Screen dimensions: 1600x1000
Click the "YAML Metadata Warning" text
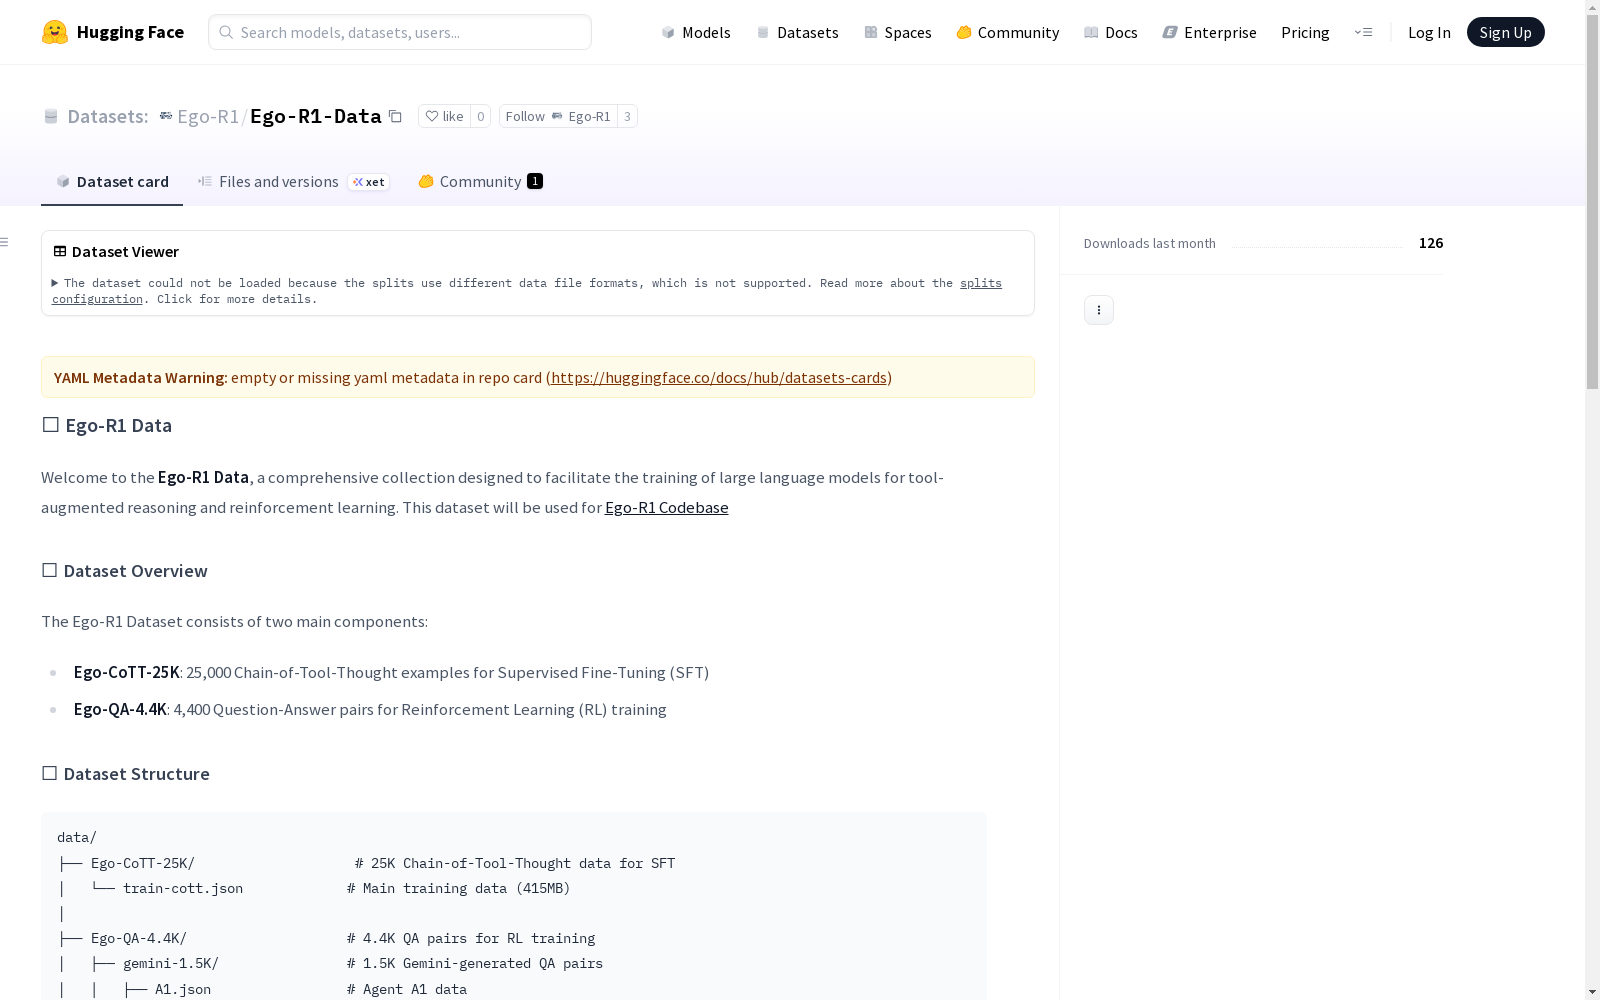(x=139, y=377)
